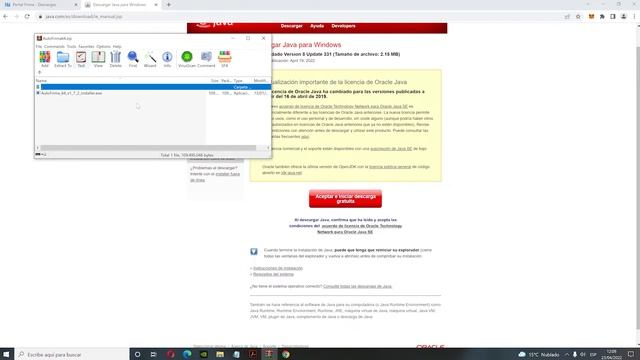
Task: Open Microsoft Edge from the taskbar
Action: (x=187, y=354)
